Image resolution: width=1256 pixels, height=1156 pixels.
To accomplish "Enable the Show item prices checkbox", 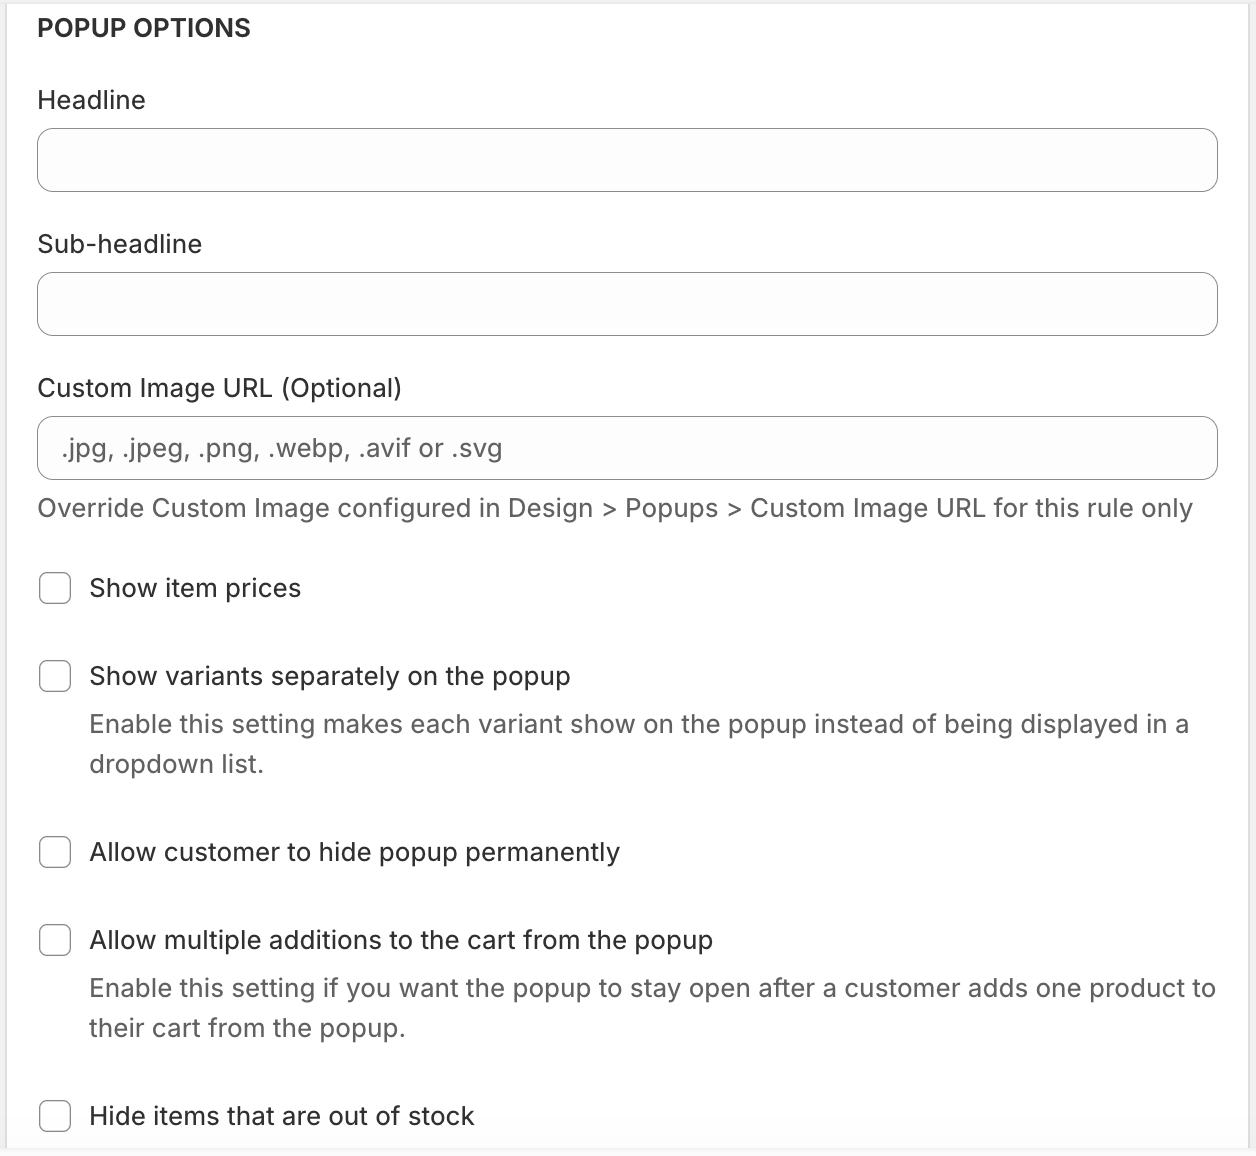I will 55,588.
